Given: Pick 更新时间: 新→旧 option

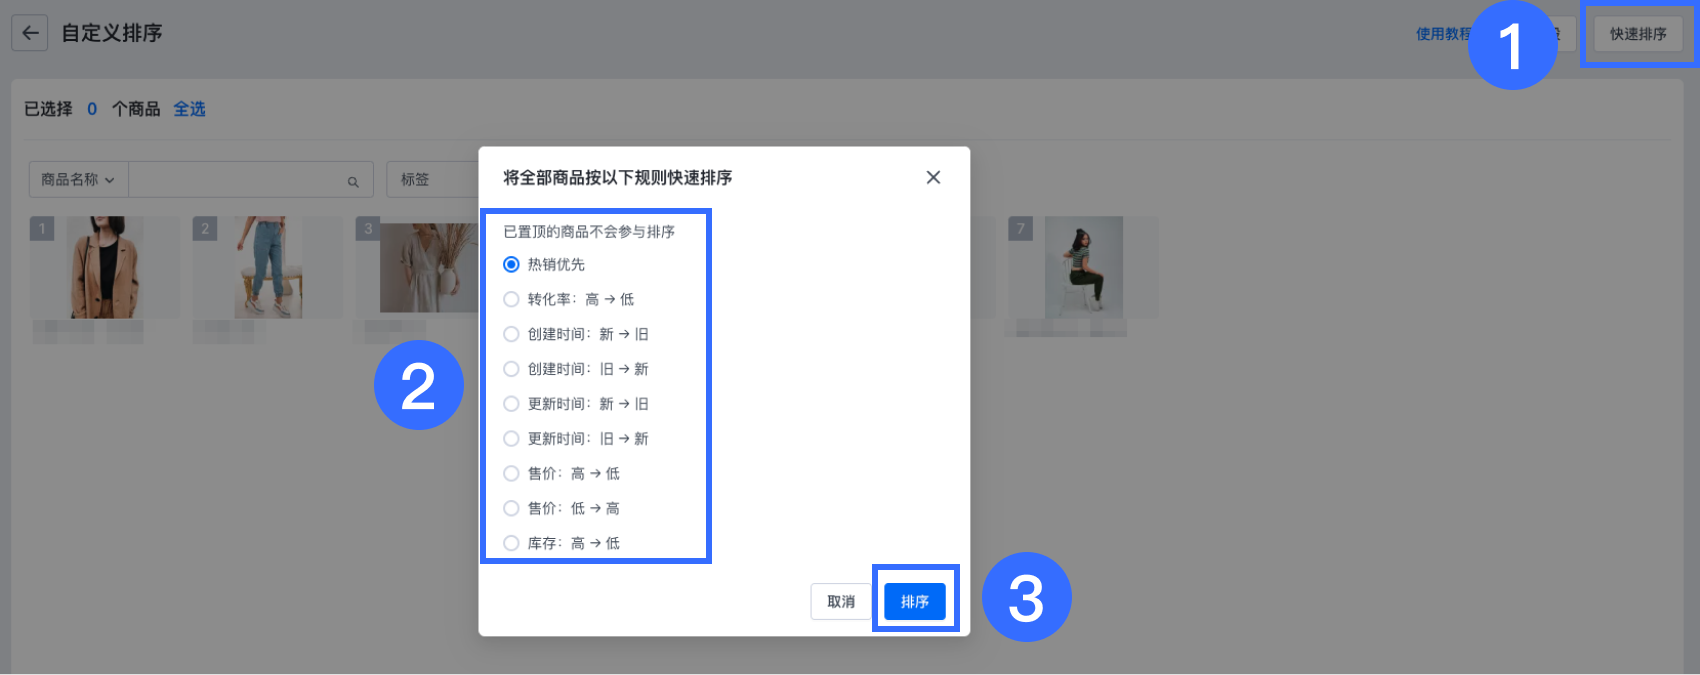Looking at the screenshot, I should click(x=511, y=404).
